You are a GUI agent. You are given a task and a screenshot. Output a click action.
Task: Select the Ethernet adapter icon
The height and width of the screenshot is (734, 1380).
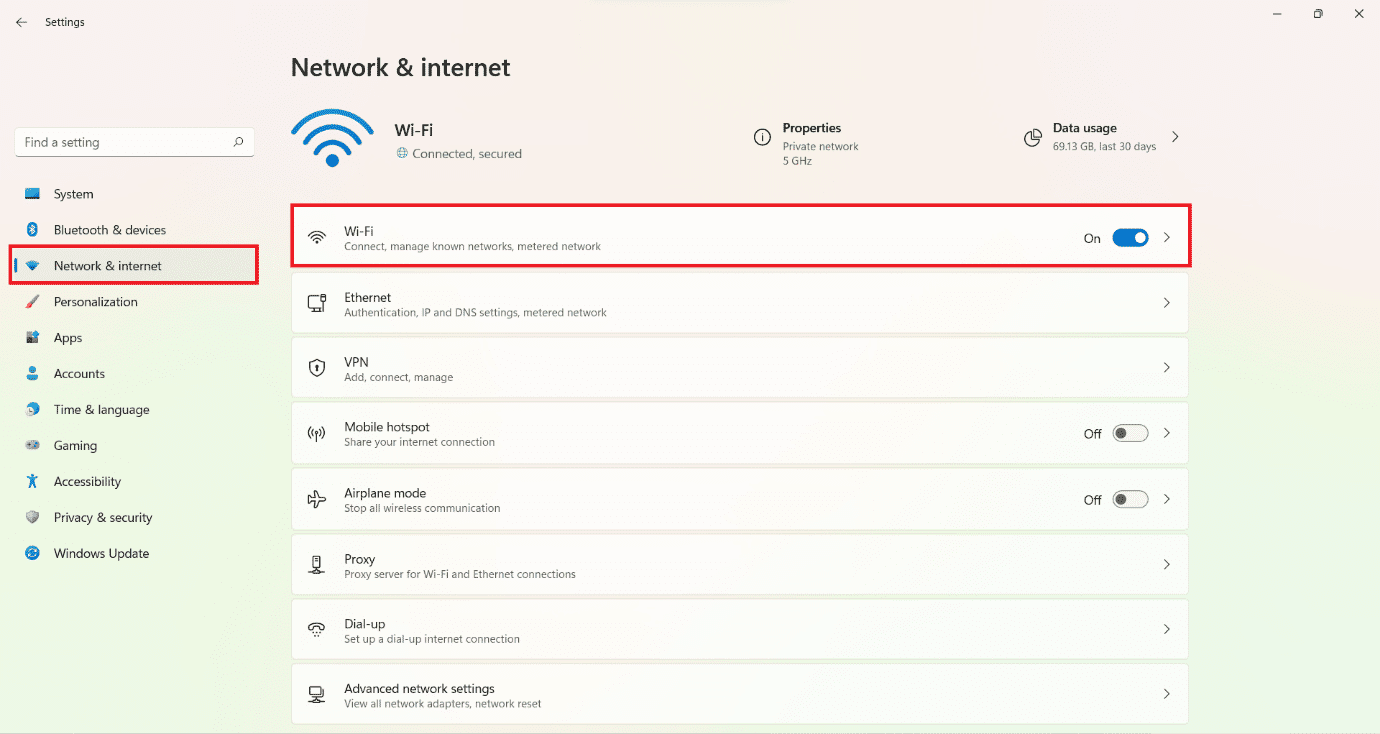click(317, 303)
